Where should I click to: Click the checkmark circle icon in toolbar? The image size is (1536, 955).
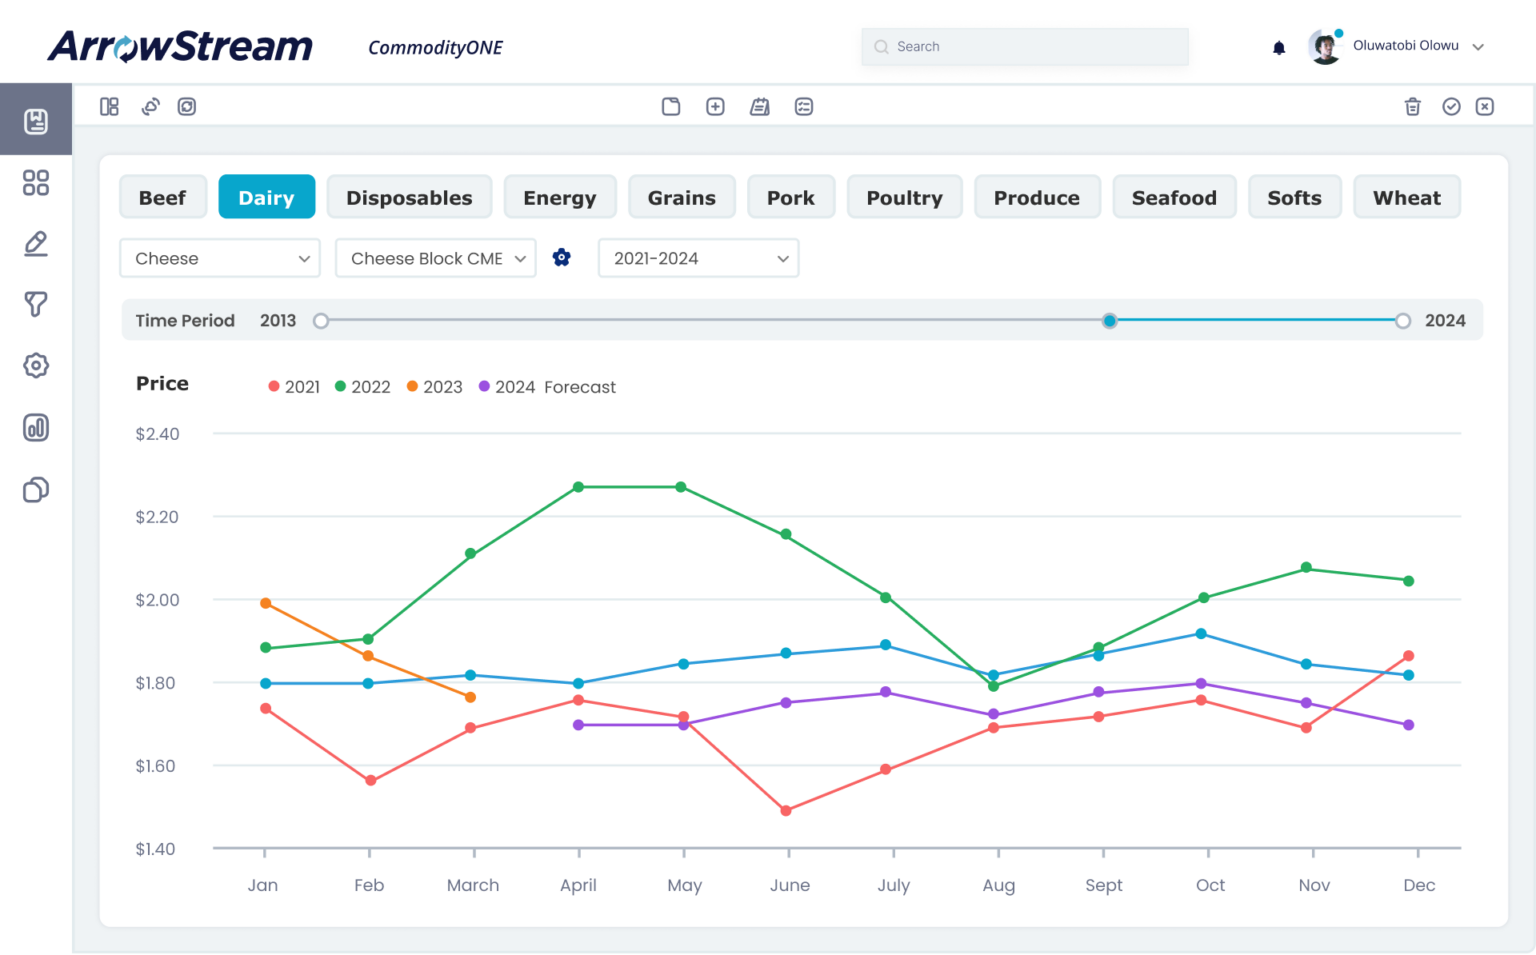[1451, 107]
